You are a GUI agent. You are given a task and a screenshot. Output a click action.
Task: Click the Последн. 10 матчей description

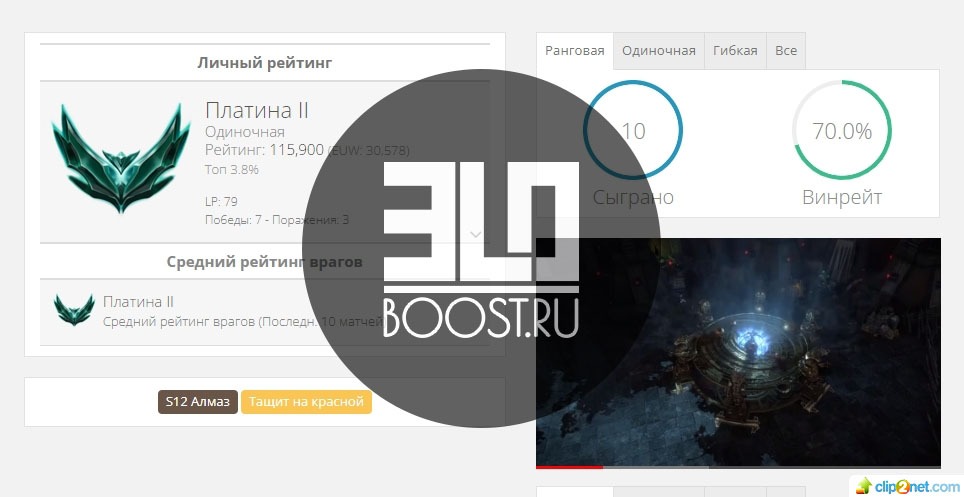243,321
